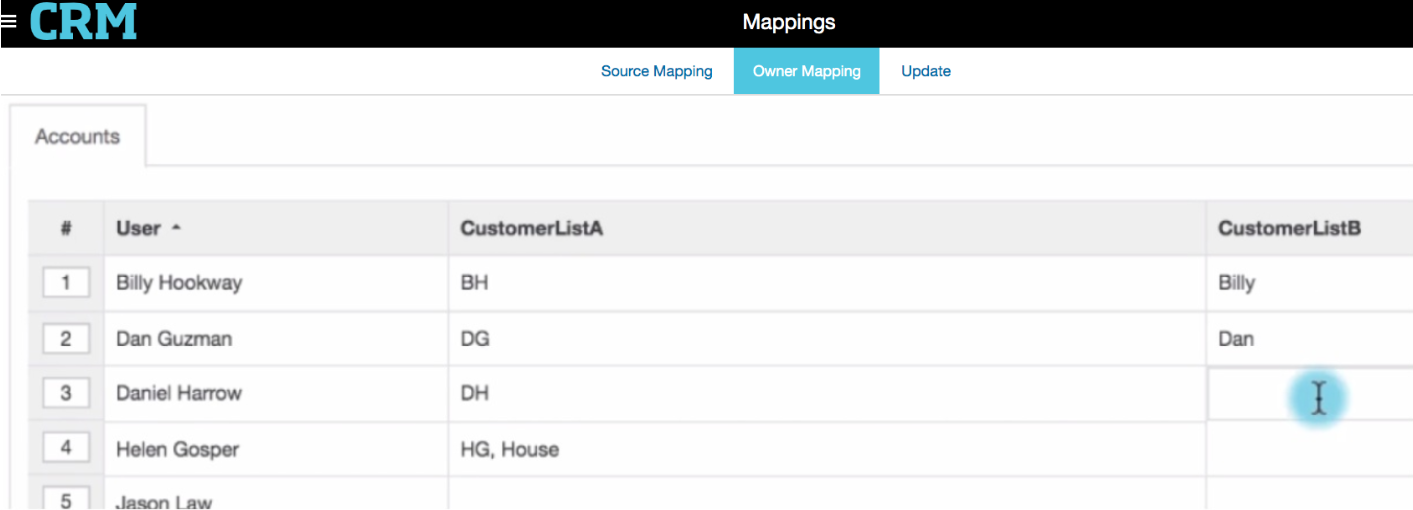
Task: Select the row number 1 box
Action: coord(66,283)
